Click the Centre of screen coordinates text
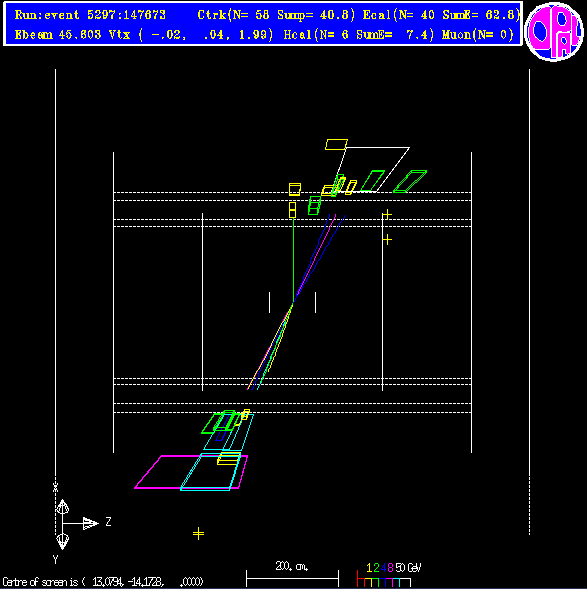Image resolution: width=587 pixels, height=589 pixels. [103, 582]
